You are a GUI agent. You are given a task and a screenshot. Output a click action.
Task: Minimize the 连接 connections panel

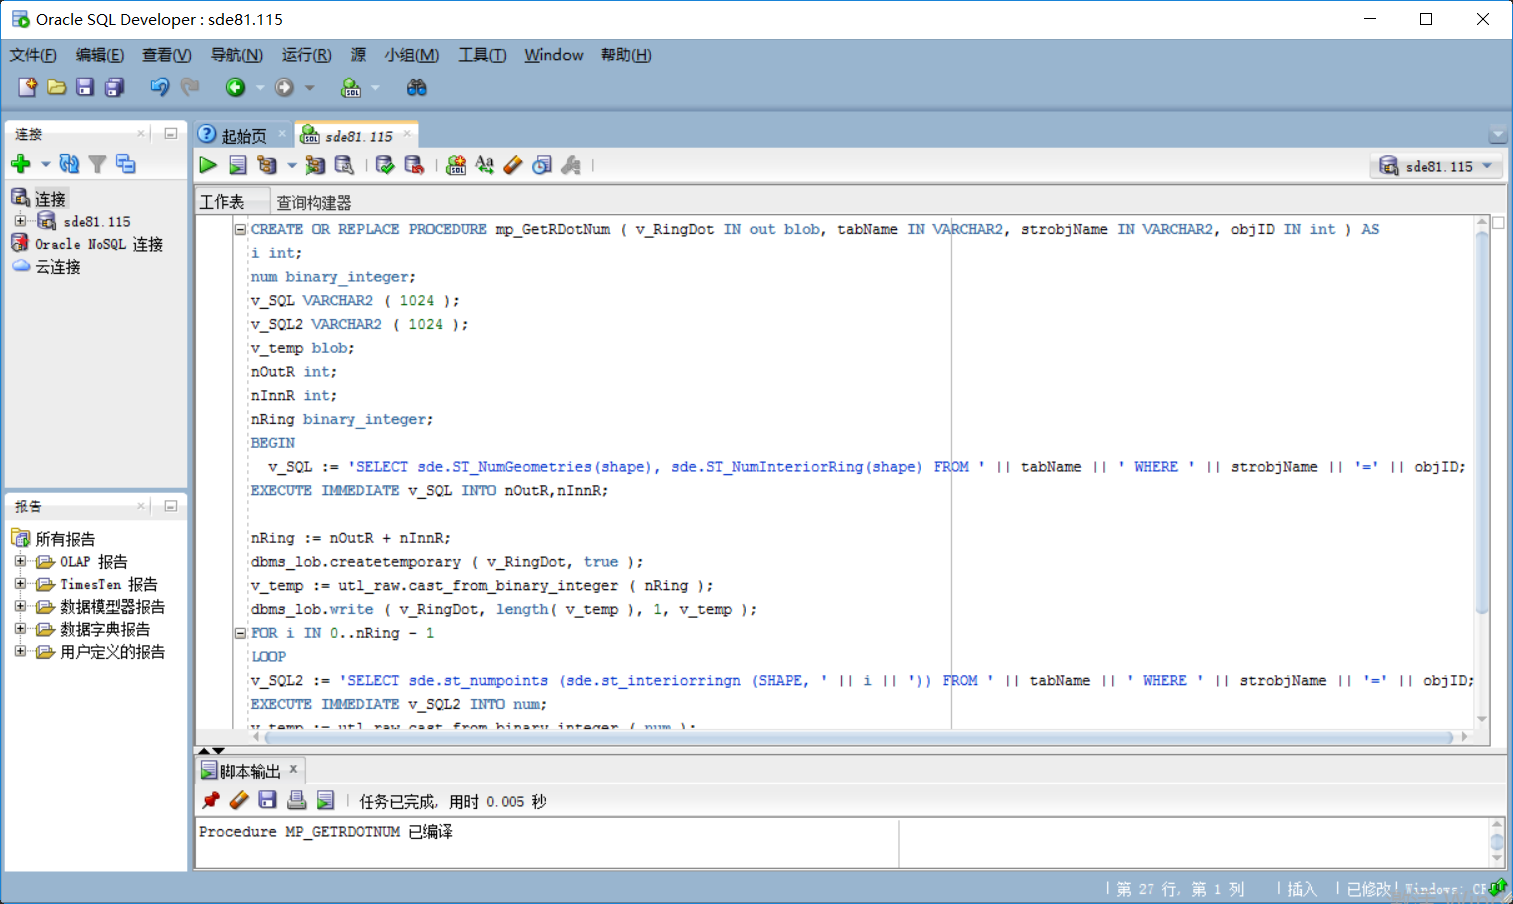point(171,134)
